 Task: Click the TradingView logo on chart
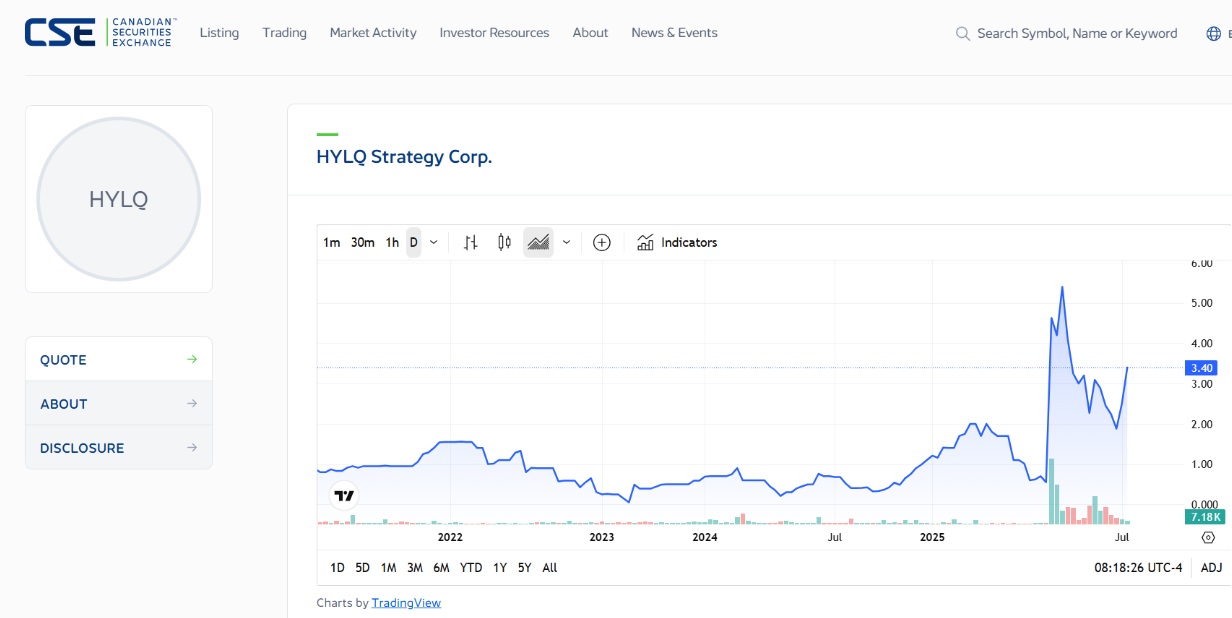click(343, 495)
